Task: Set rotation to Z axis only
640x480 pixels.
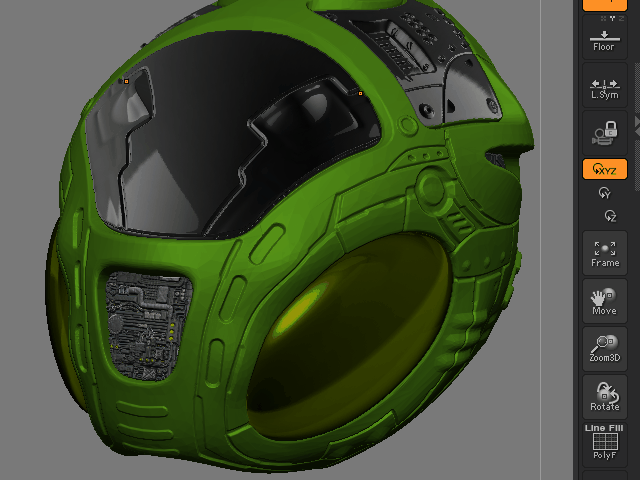Action: (x=604, y=215)
